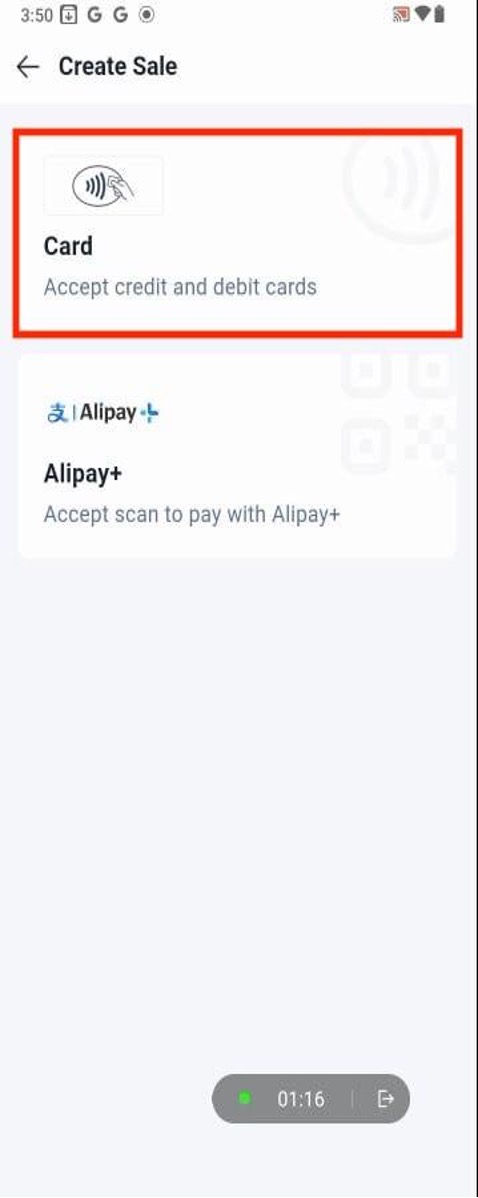
Task: Tap the contactless card tap icon
Action: [x=103, y=186]
